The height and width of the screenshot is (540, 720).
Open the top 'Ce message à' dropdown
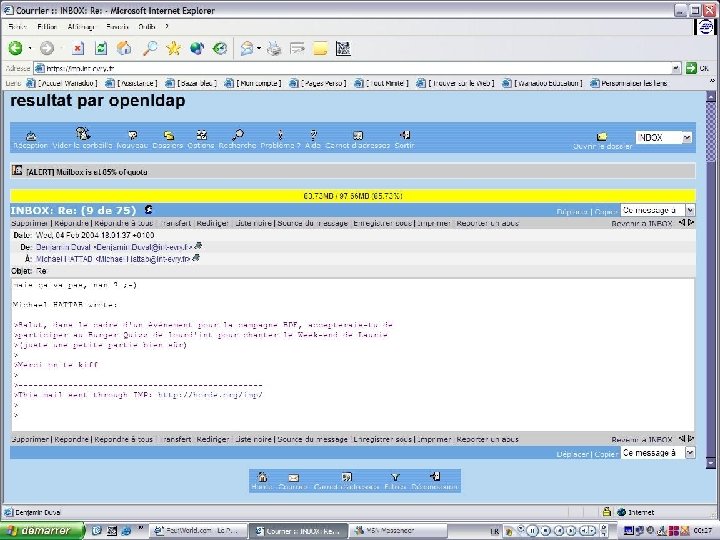[x=690, y=210]
